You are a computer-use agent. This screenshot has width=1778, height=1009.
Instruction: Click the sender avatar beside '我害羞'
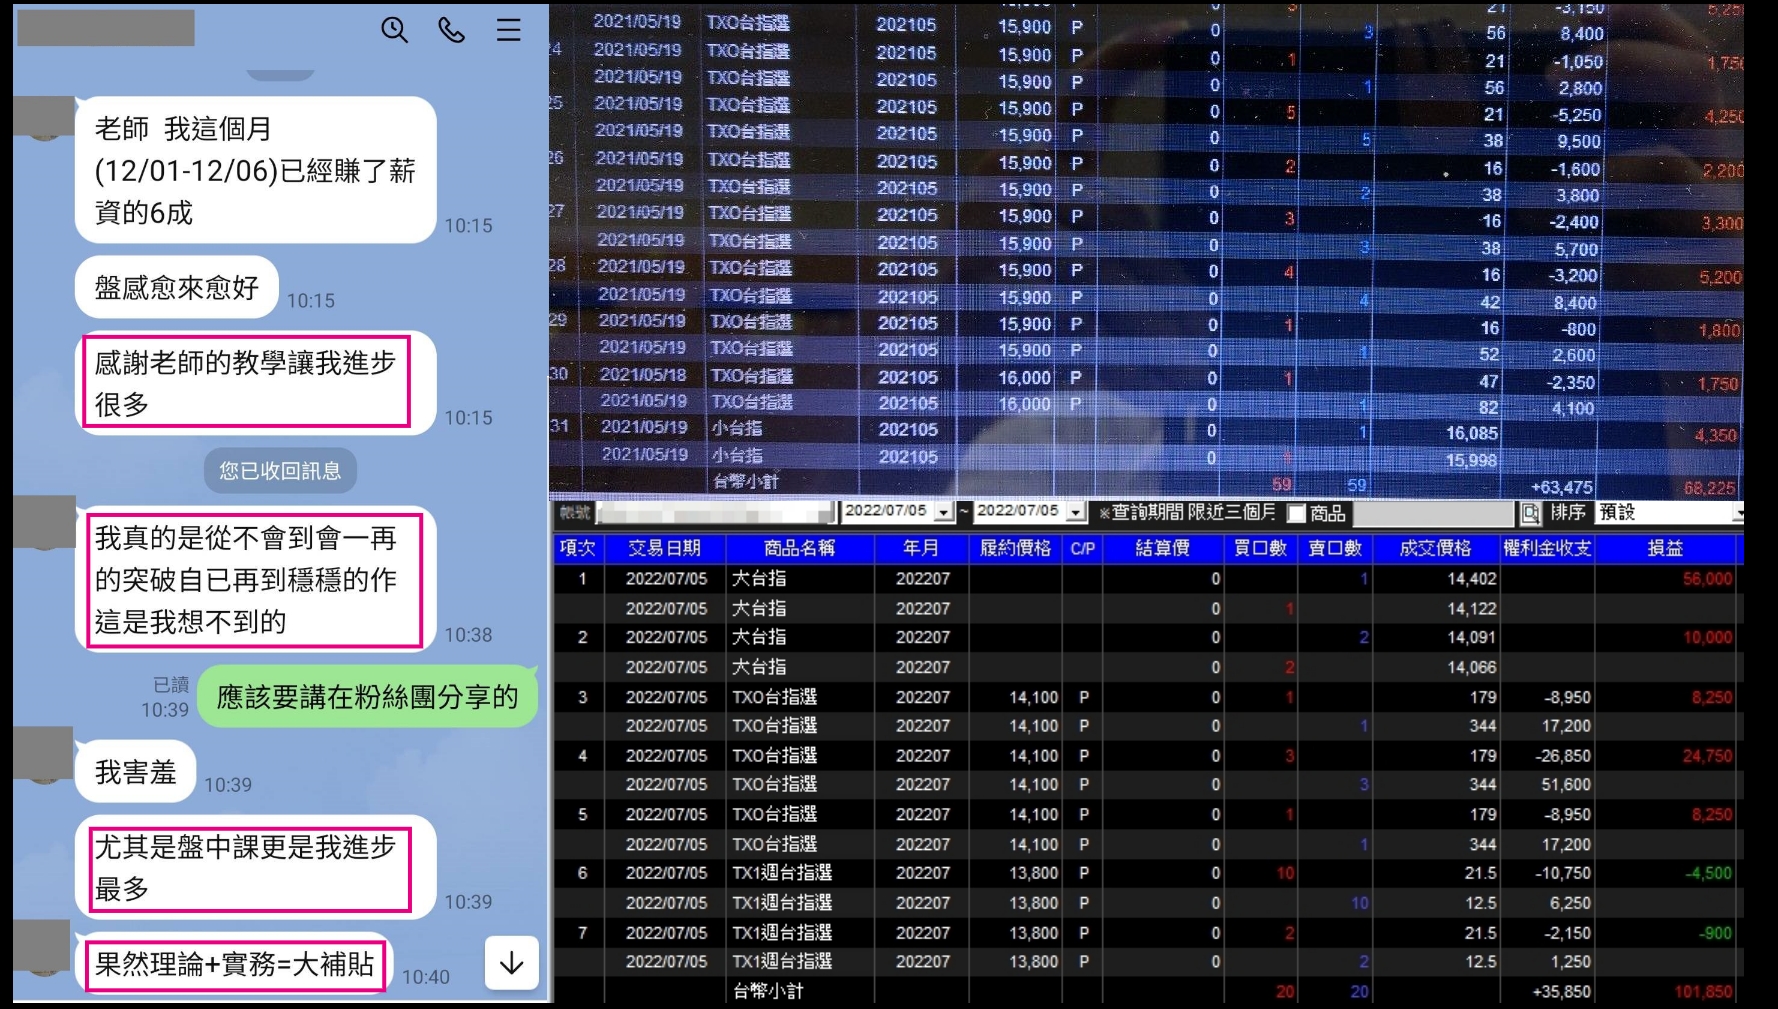coord(44,754)
